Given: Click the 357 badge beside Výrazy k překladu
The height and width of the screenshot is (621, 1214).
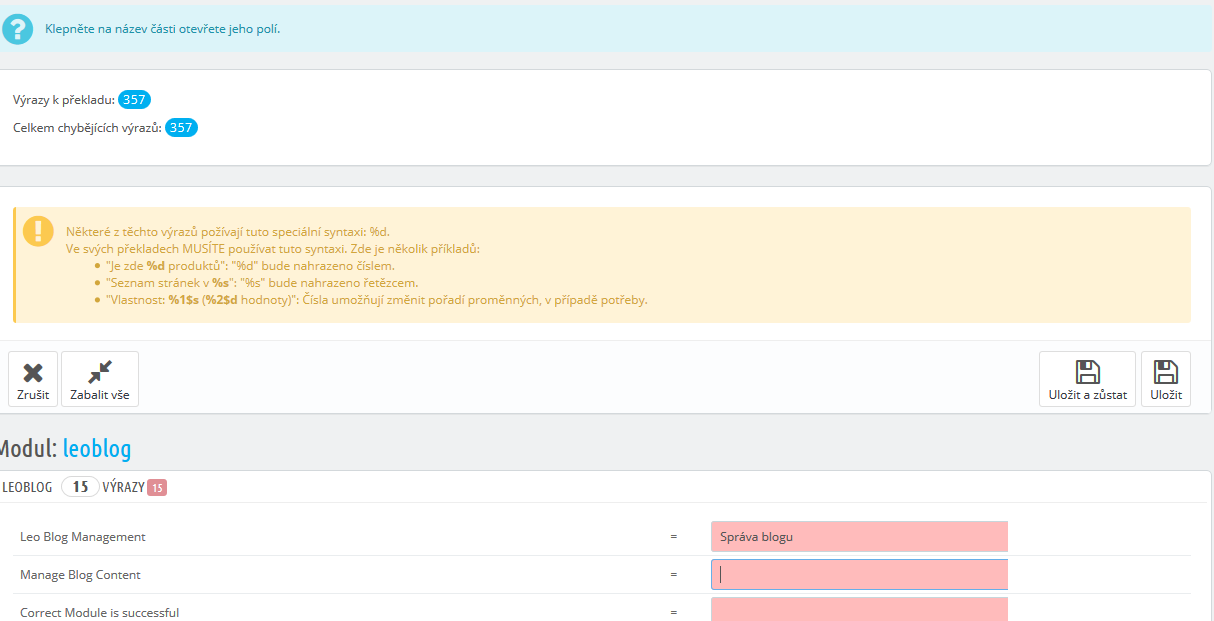Looking at the screenshot, I should (134, 99).
